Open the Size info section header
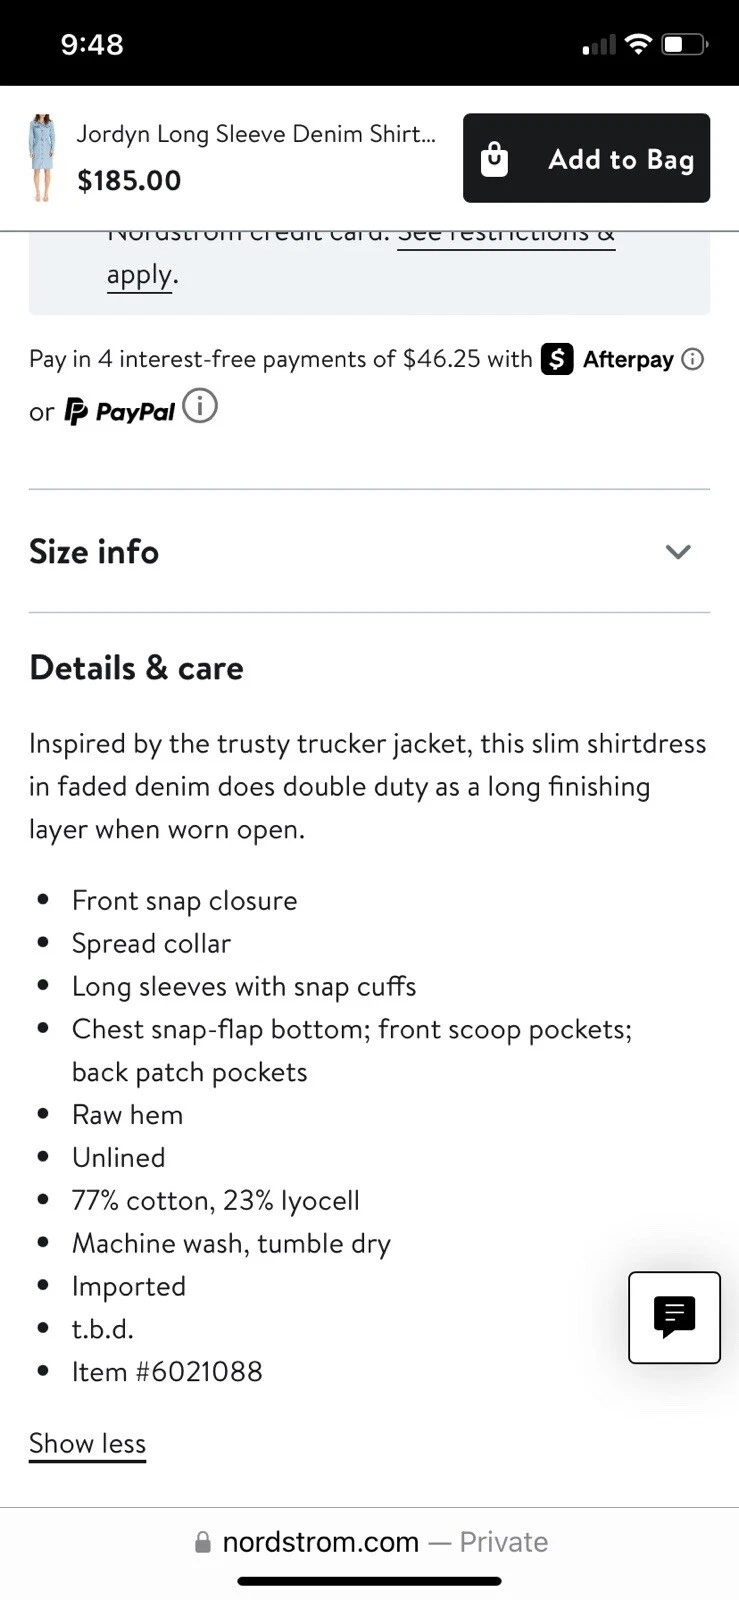Screen dimensions: 739x1600 click(x=369, y=551)
